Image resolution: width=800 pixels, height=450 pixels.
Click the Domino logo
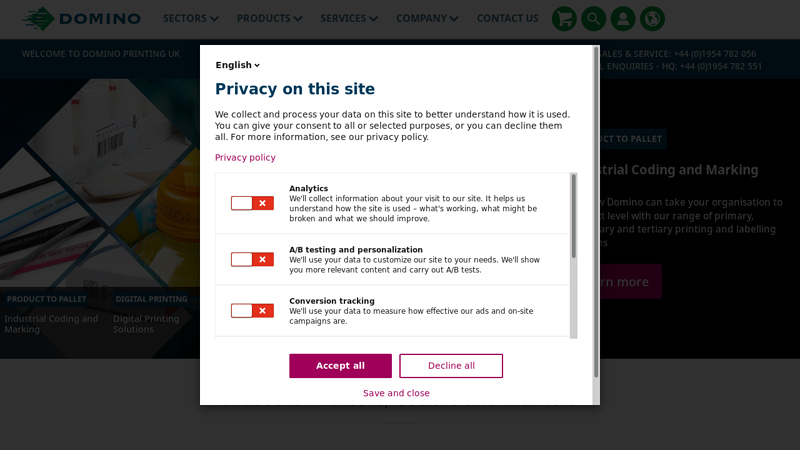82,19
